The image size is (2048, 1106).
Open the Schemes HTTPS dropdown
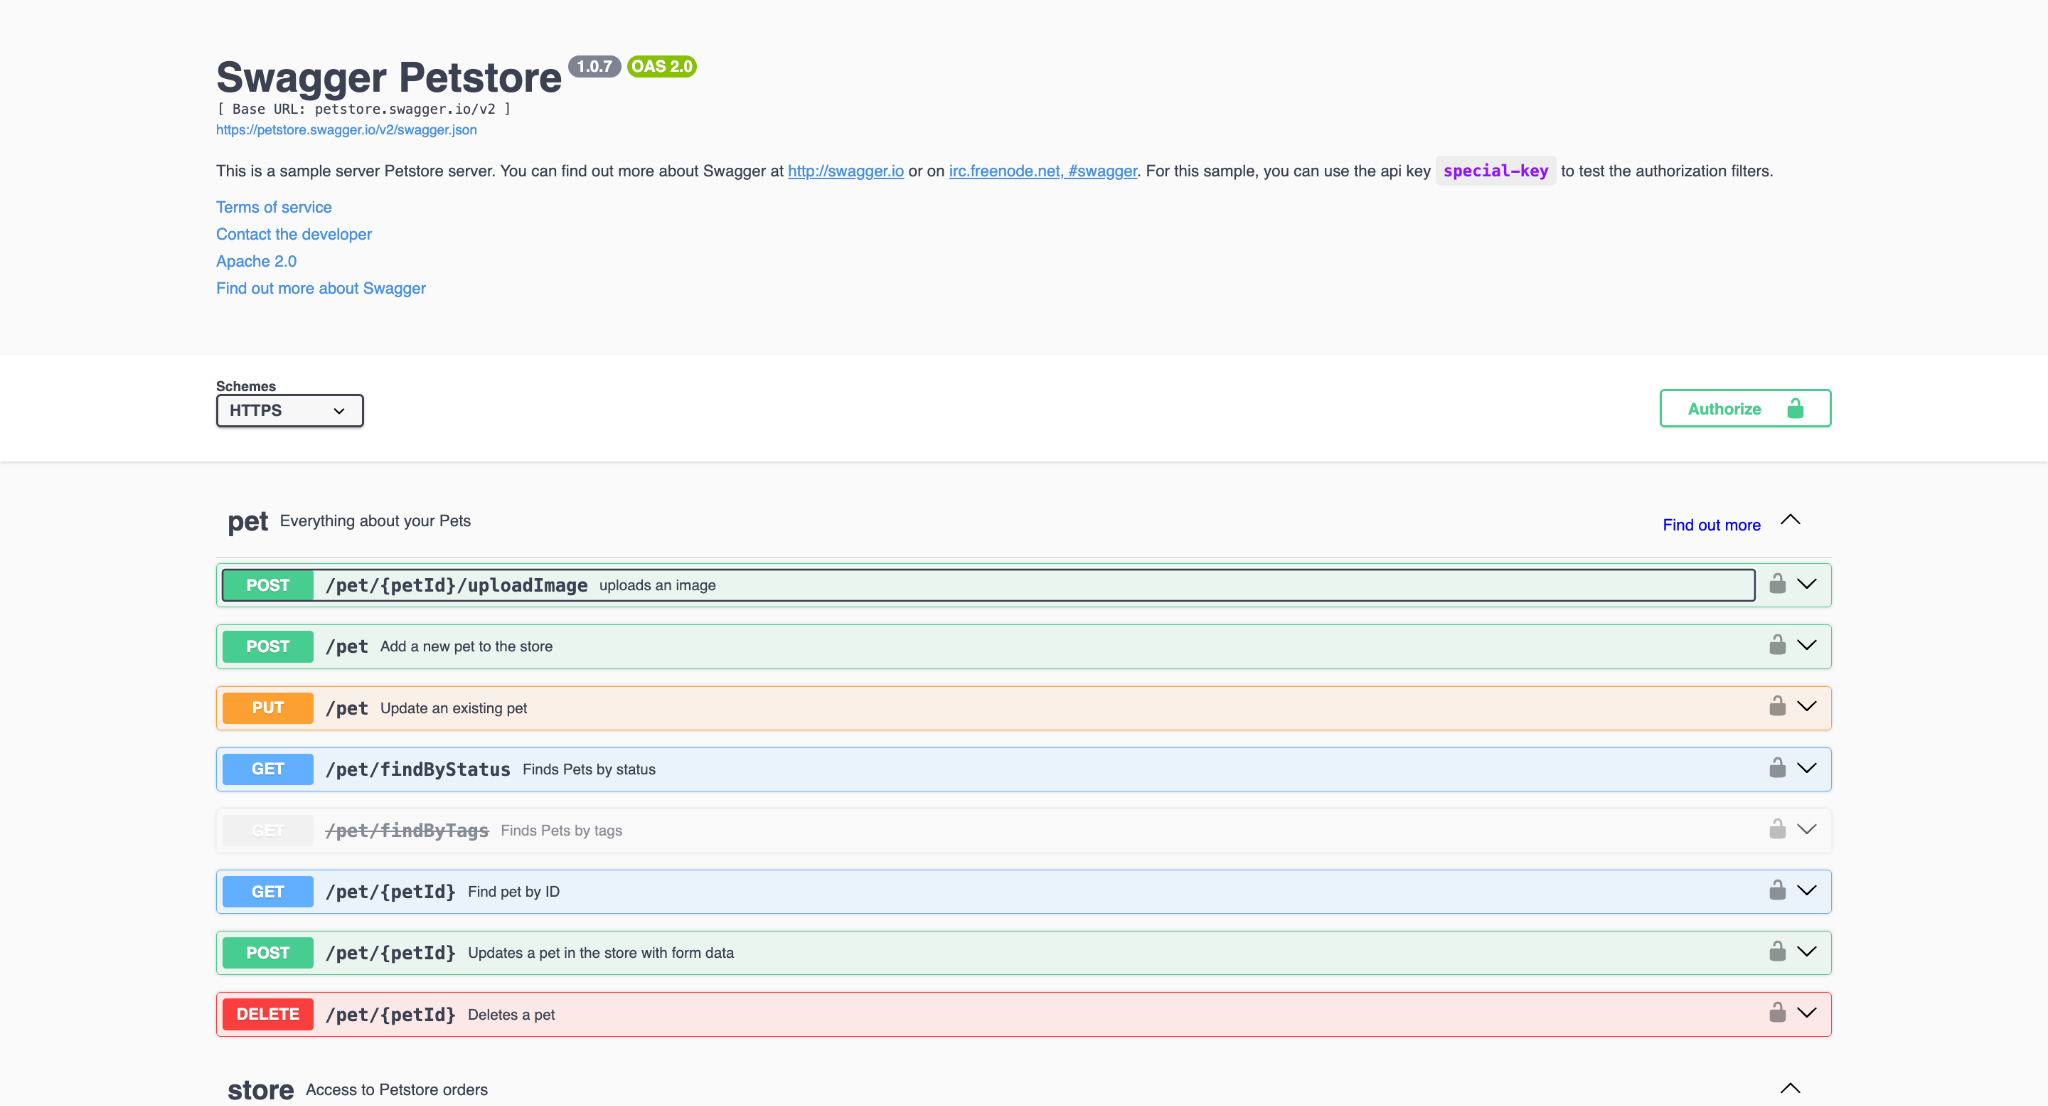tap(290, 411)
